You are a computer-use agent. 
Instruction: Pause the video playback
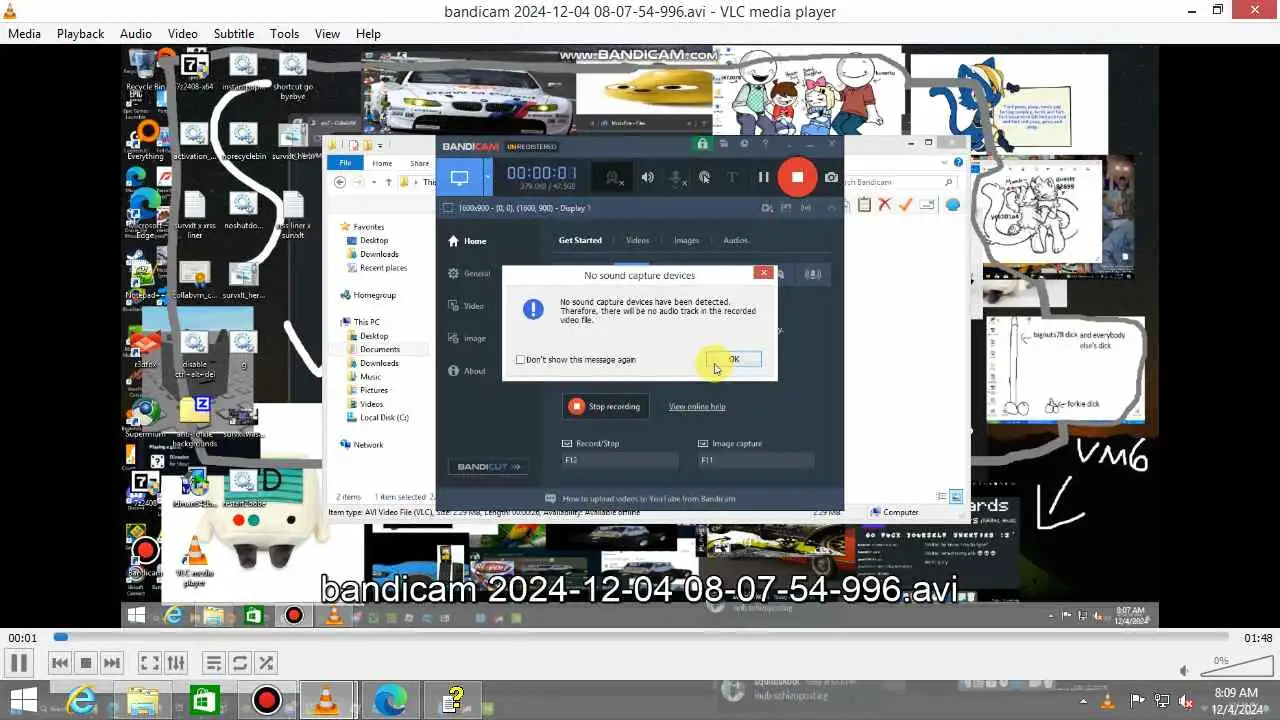(x=19, y=662)
